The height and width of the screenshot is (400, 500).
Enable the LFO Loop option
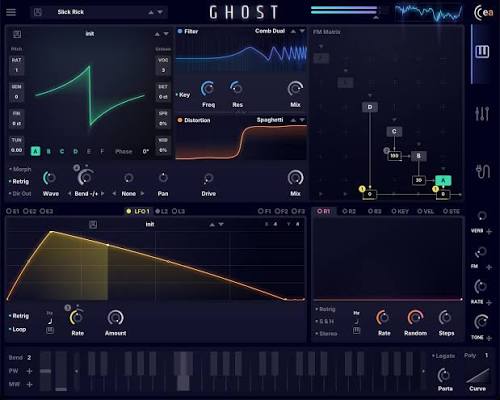pyautogui.click(x=17, y=329)
